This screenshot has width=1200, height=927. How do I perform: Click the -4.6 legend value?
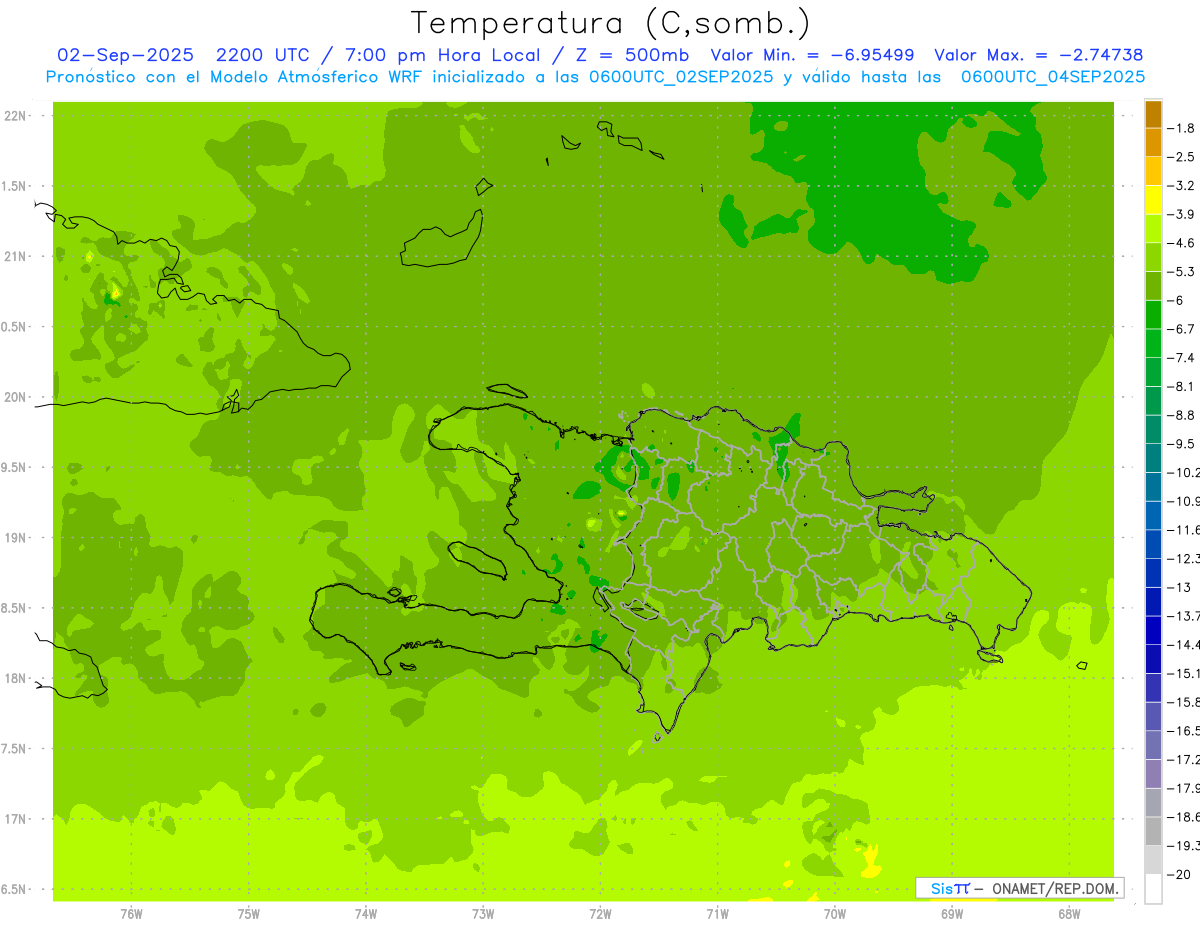1182,243
